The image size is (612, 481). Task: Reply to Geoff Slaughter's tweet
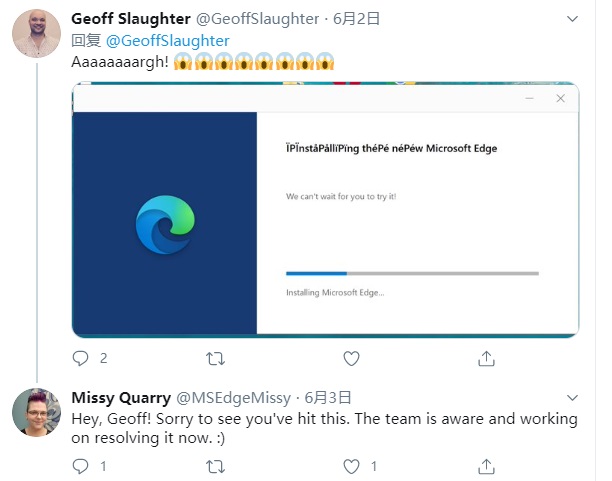point(81,358)
